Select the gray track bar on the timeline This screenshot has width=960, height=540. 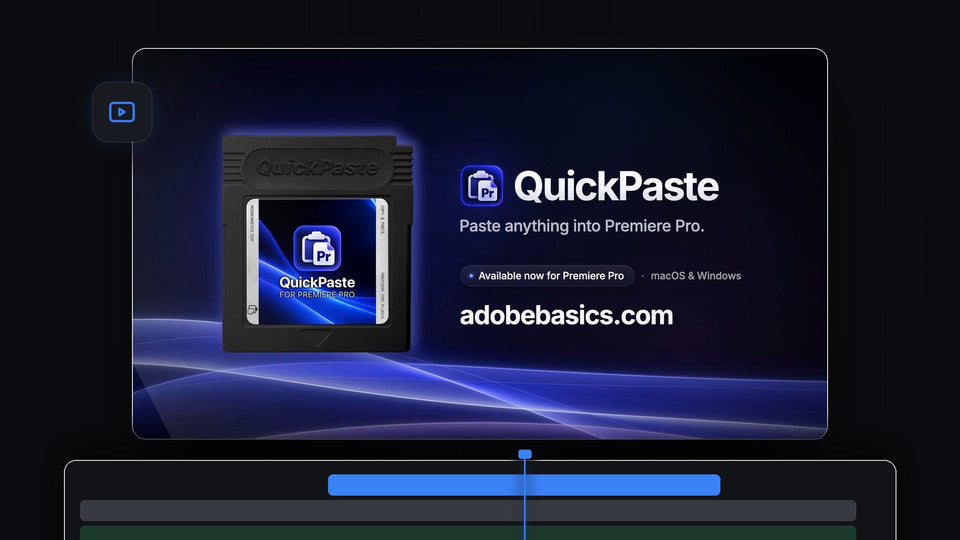click(x=468, y=511)
